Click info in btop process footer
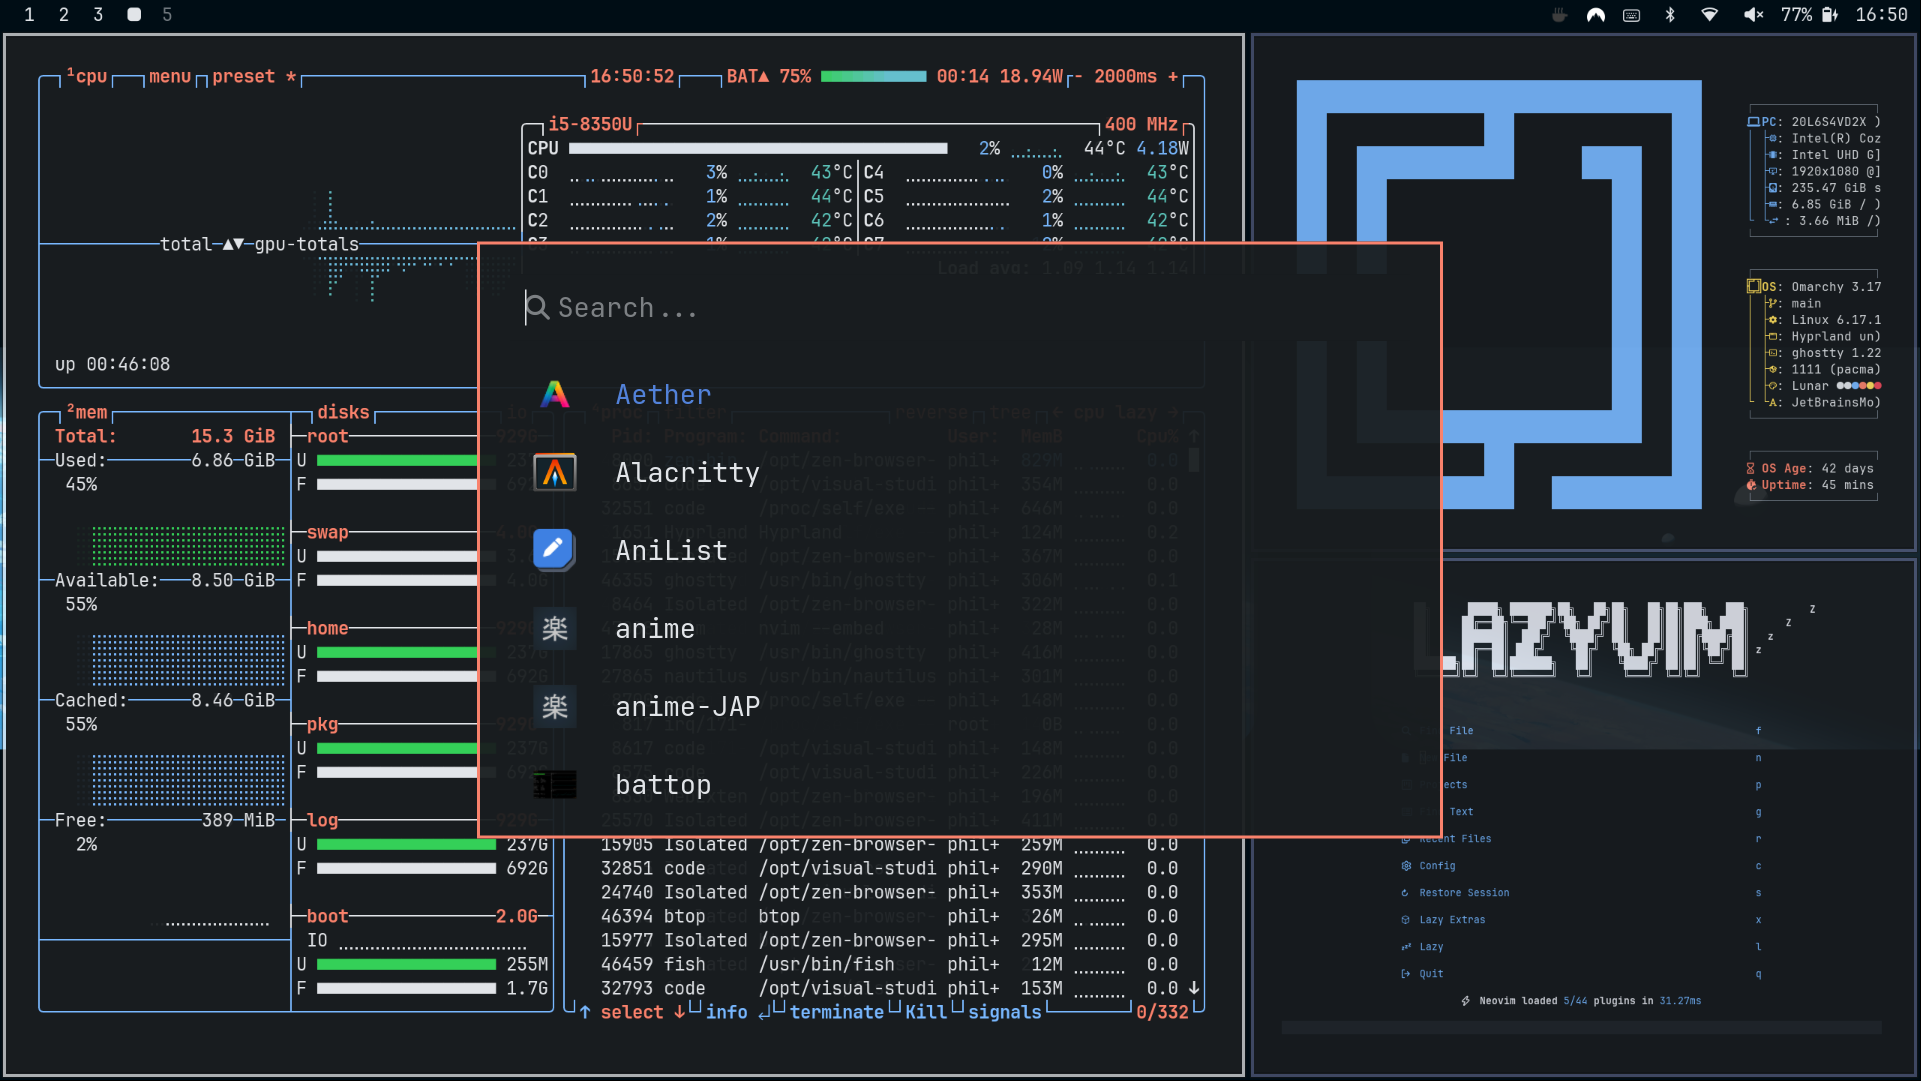The image size is (1921, 1081). [x=726, y=1012]
